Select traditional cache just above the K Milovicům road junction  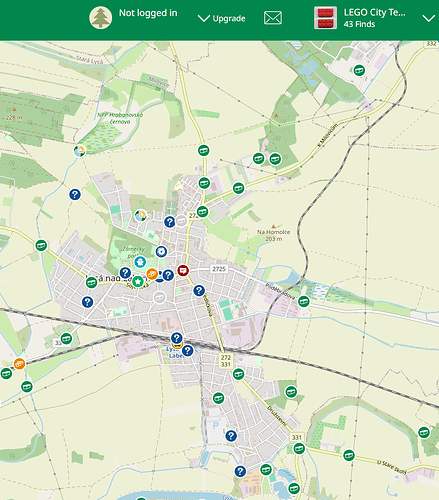coord(204,183)
